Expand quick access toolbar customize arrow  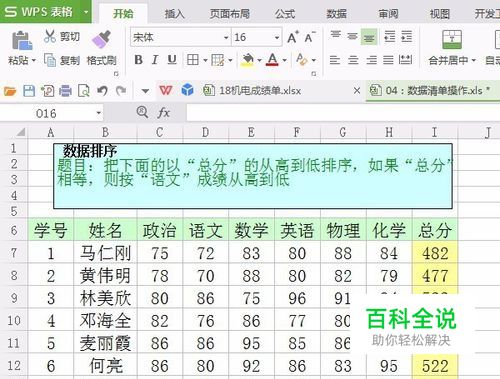[145, 91]
